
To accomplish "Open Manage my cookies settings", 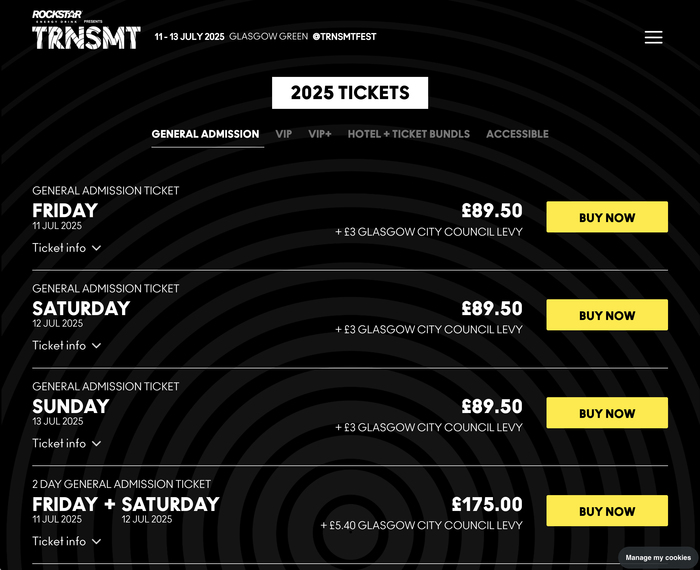I will [x=657, y=557].
